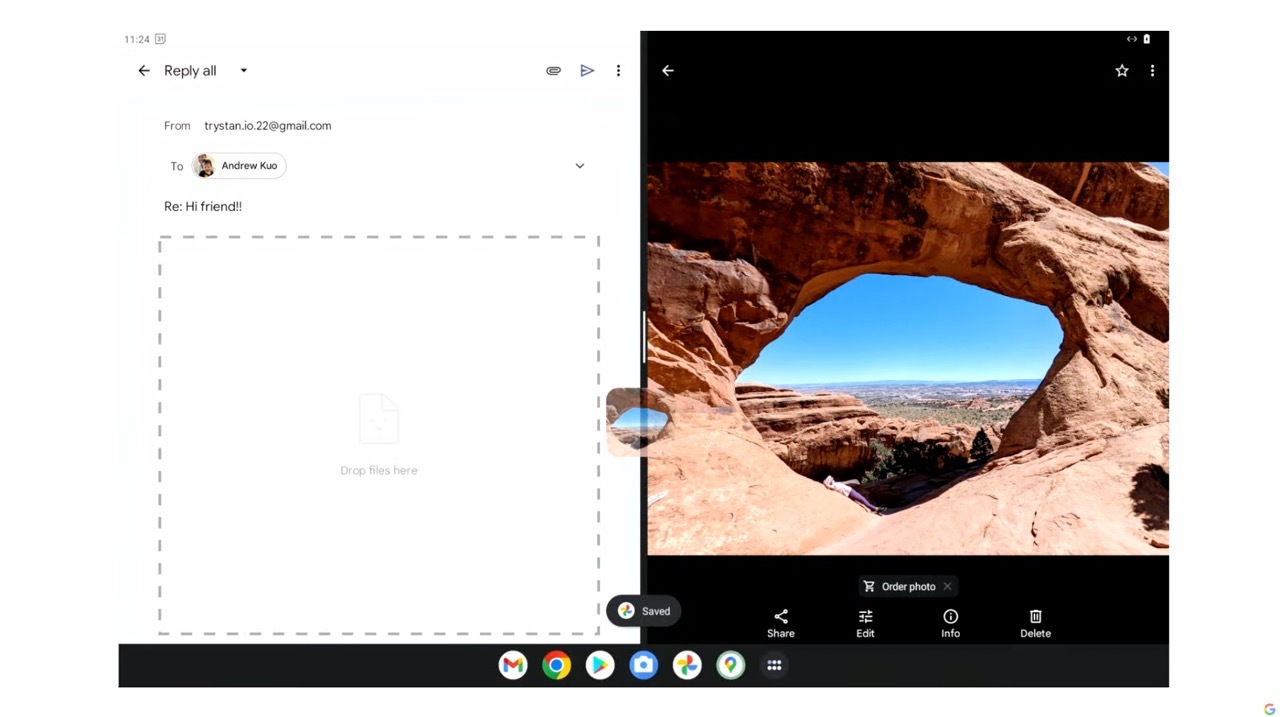Expand recipient details chevron
1280x717 pixels.
pos(579,166)
